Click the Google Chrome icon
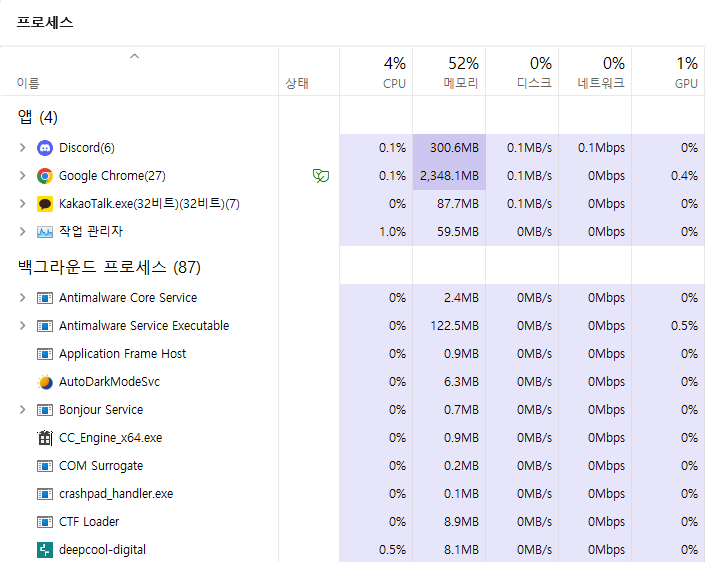 pyautogui.click(x=45, y=176)
